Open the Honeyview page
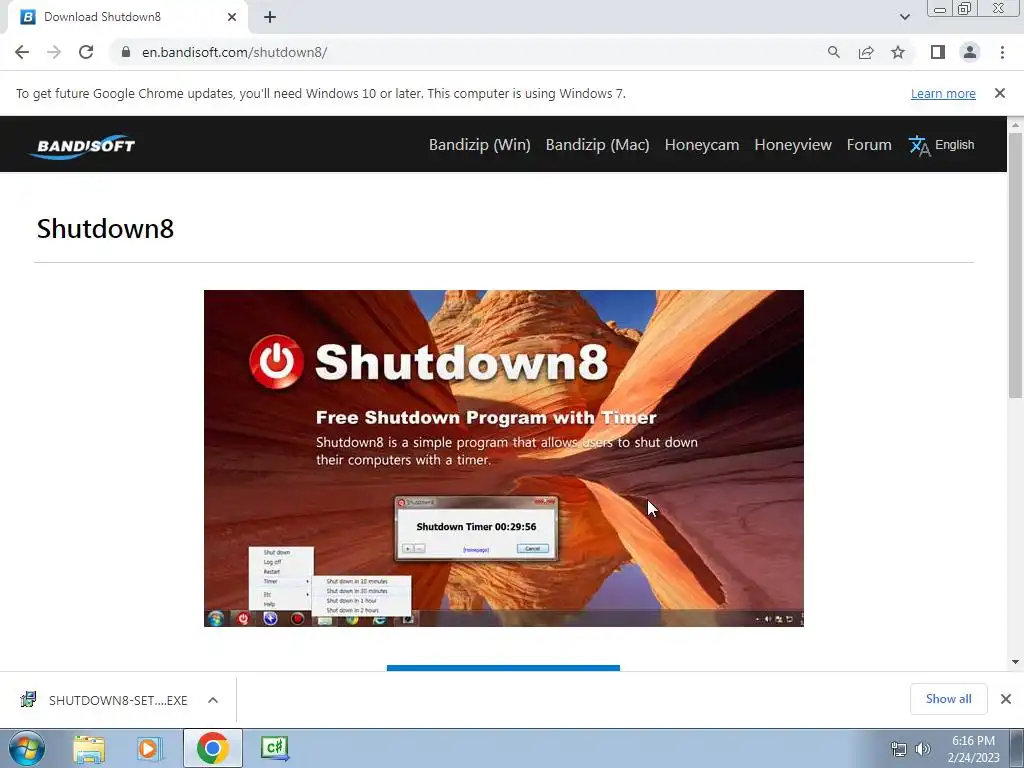 [x=793, y=145]
